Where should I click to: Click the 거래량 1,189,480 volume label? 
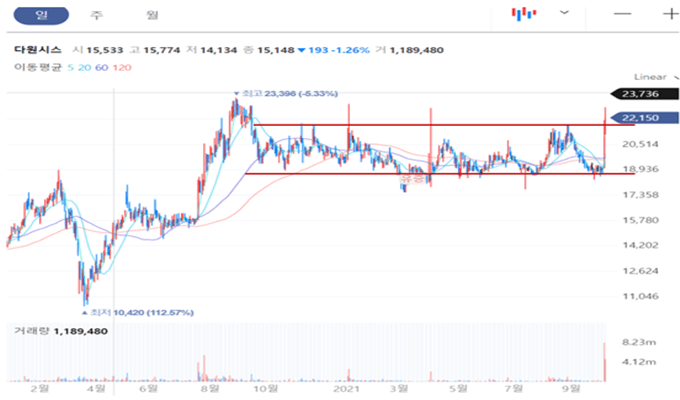[x=61, y=331]
